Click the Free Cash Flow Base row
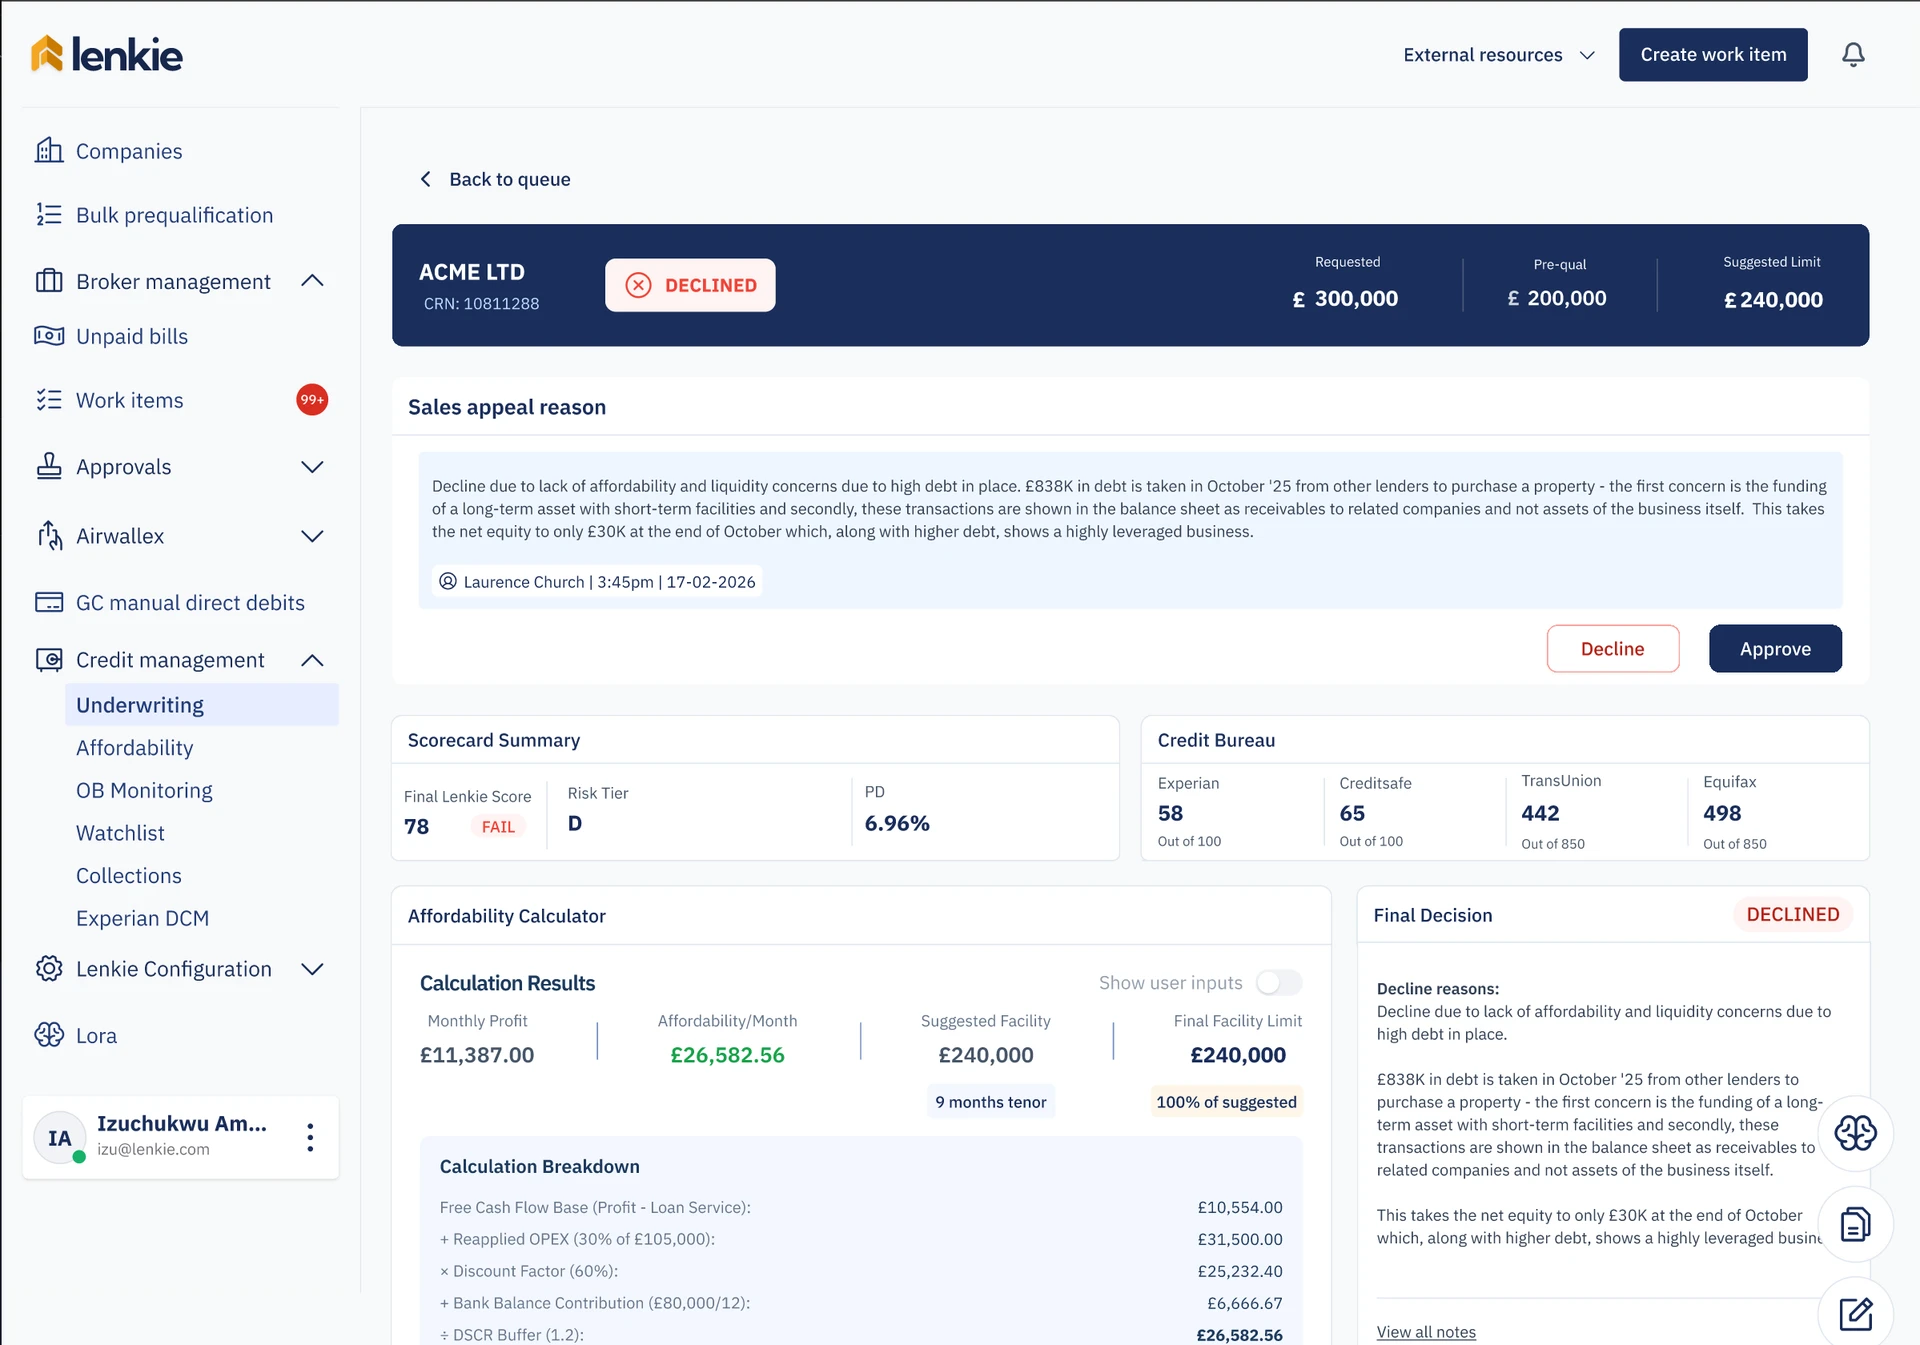This screenshot has height=1345, width=1920. click(x=861, y=1207)
